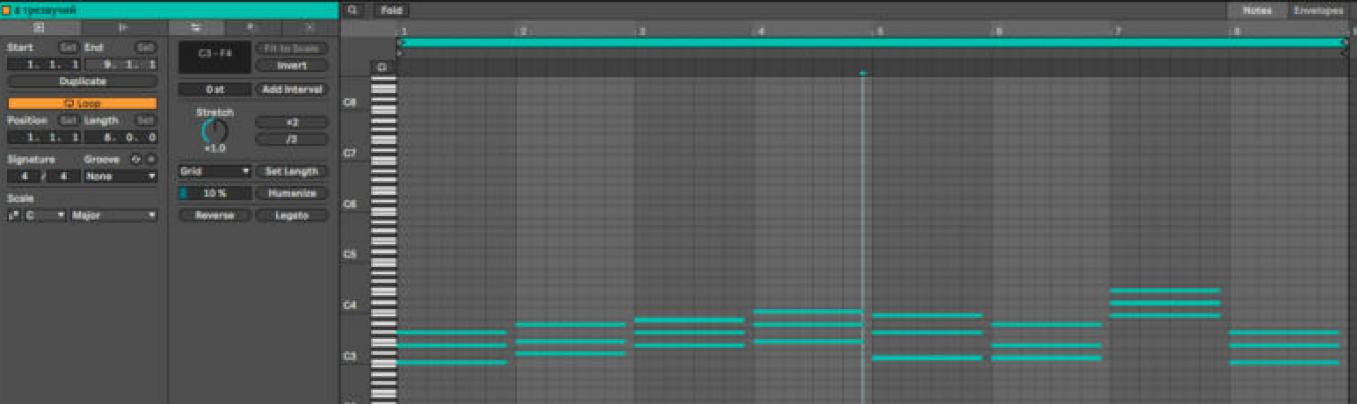The width and height of the screenshot is (1357, 404).
Task: Open the Envelopes editor tab
Action: pyautogui.click(x=1318, y=10)
